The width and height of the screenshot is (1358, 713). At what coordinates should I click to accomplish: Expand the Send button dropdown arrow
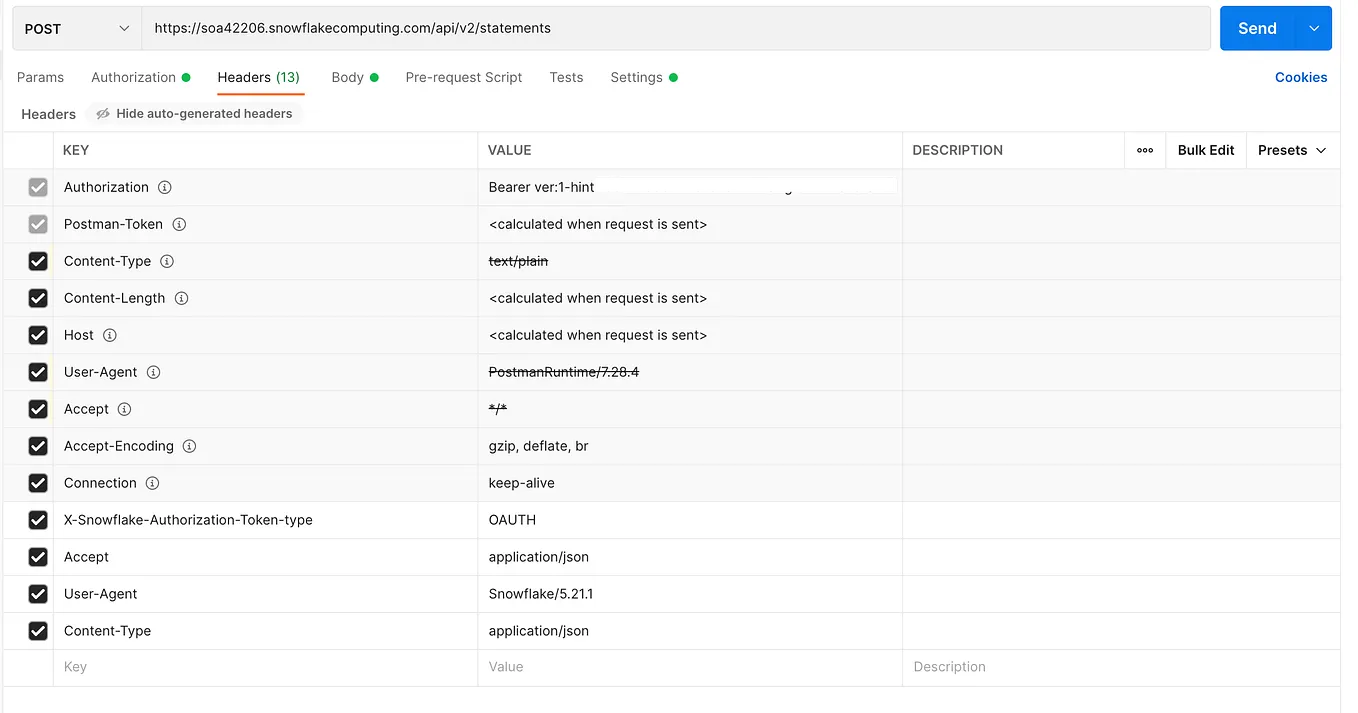coord(1314,28)
